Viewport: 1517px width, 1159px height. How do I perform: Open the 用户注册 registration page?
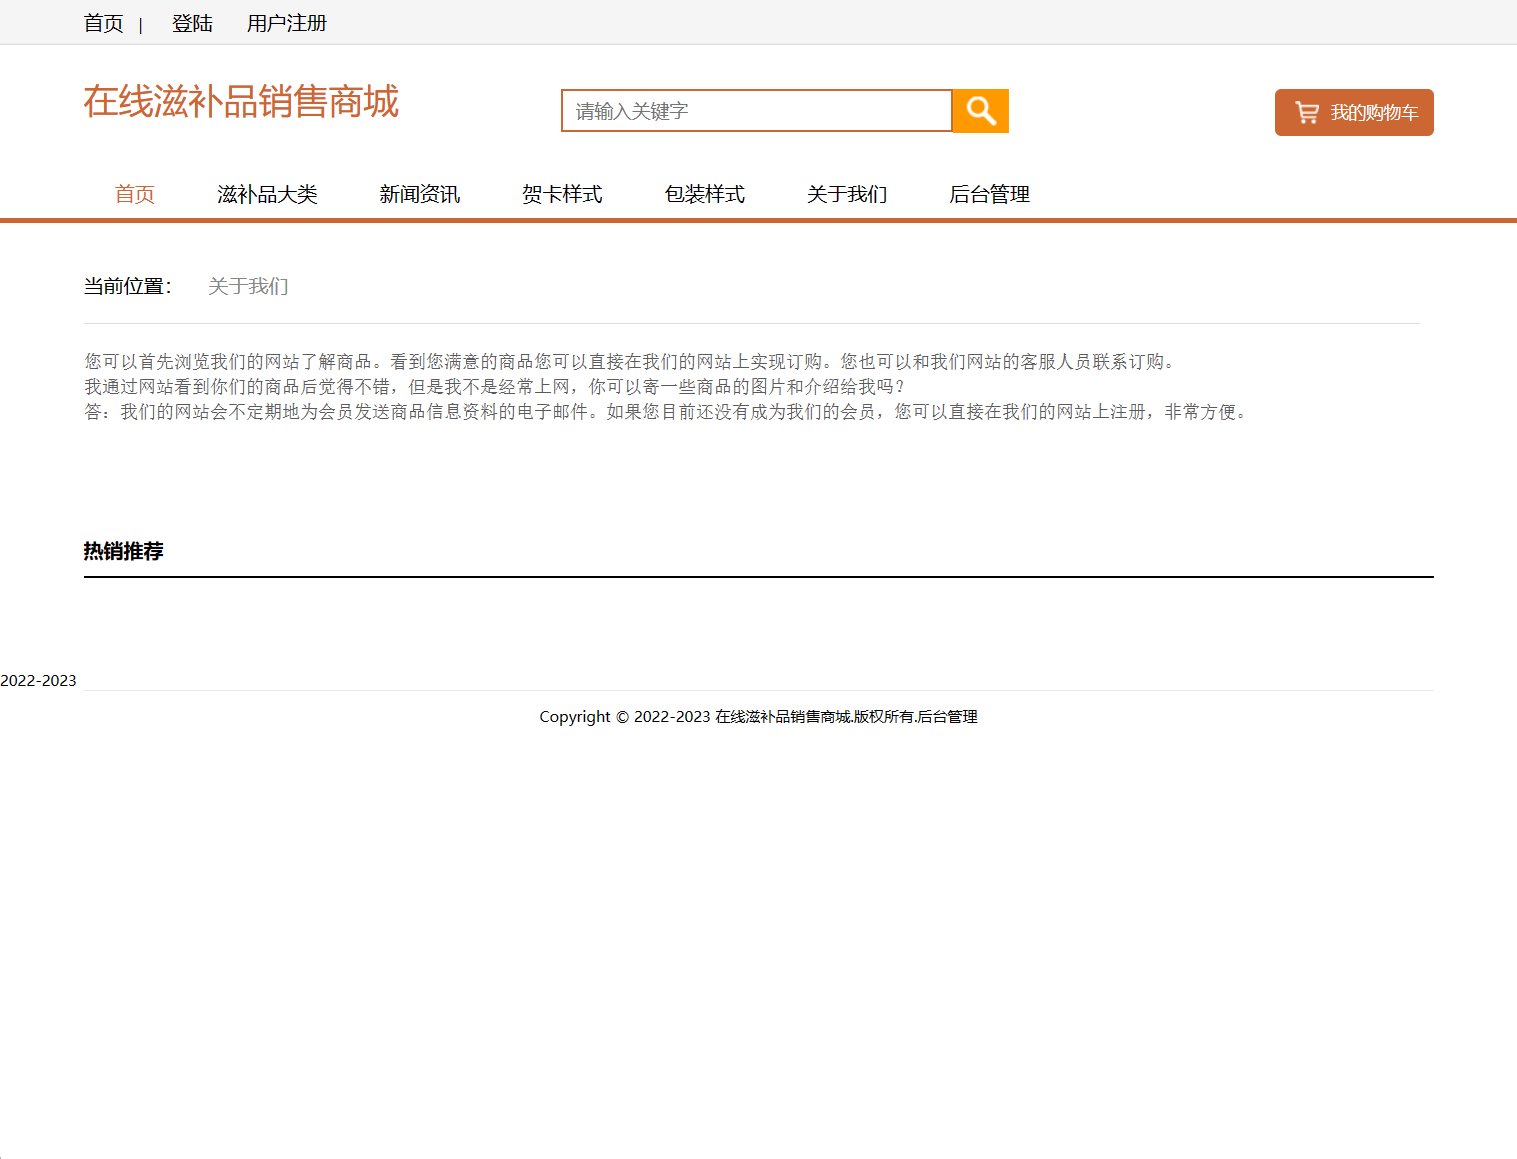(286, 22)
